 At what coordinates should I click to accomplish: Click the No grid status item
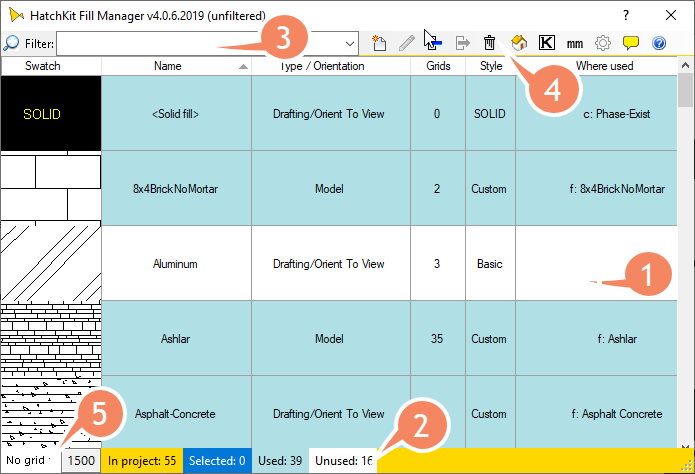(x=29, y=460)
